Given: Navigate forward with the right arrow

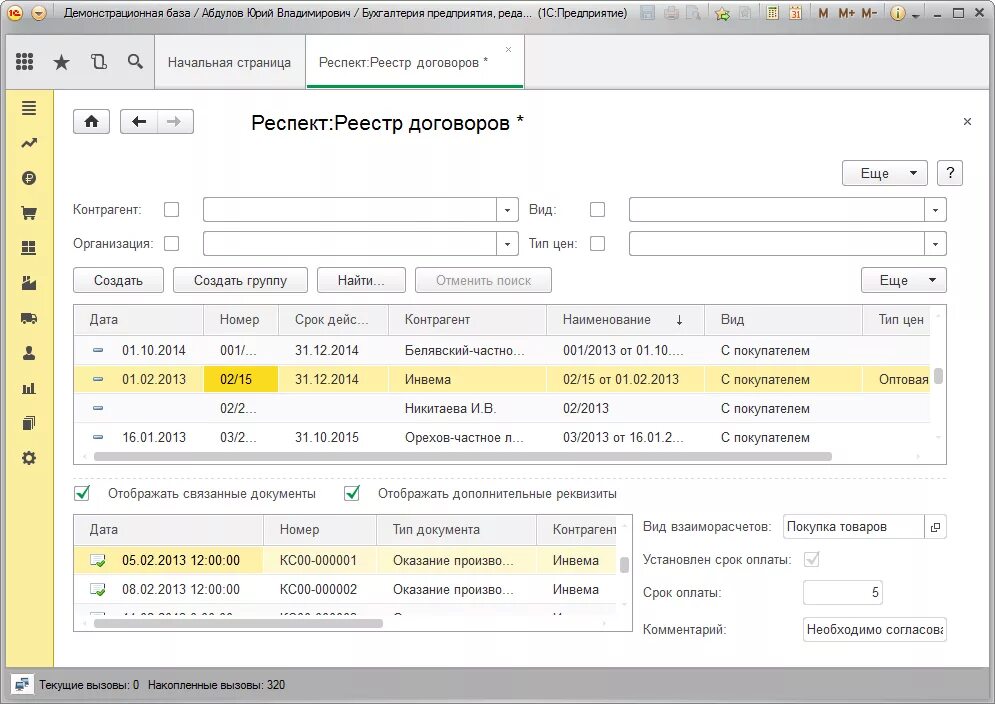Looking at the screenshot, I should [174, 121].
